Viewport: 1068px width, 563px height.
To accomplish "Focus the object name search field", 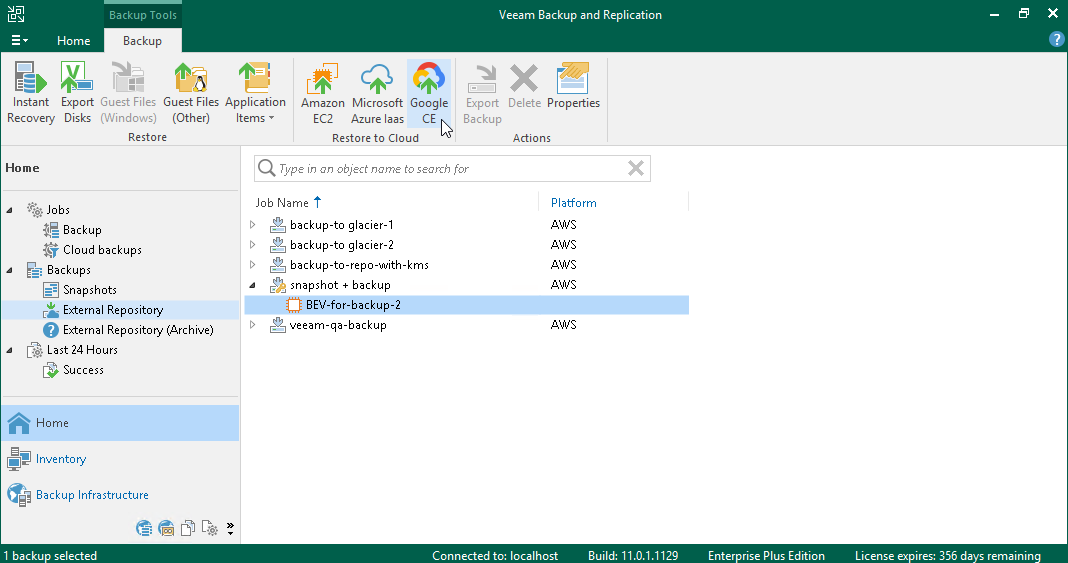I will 450,168.
